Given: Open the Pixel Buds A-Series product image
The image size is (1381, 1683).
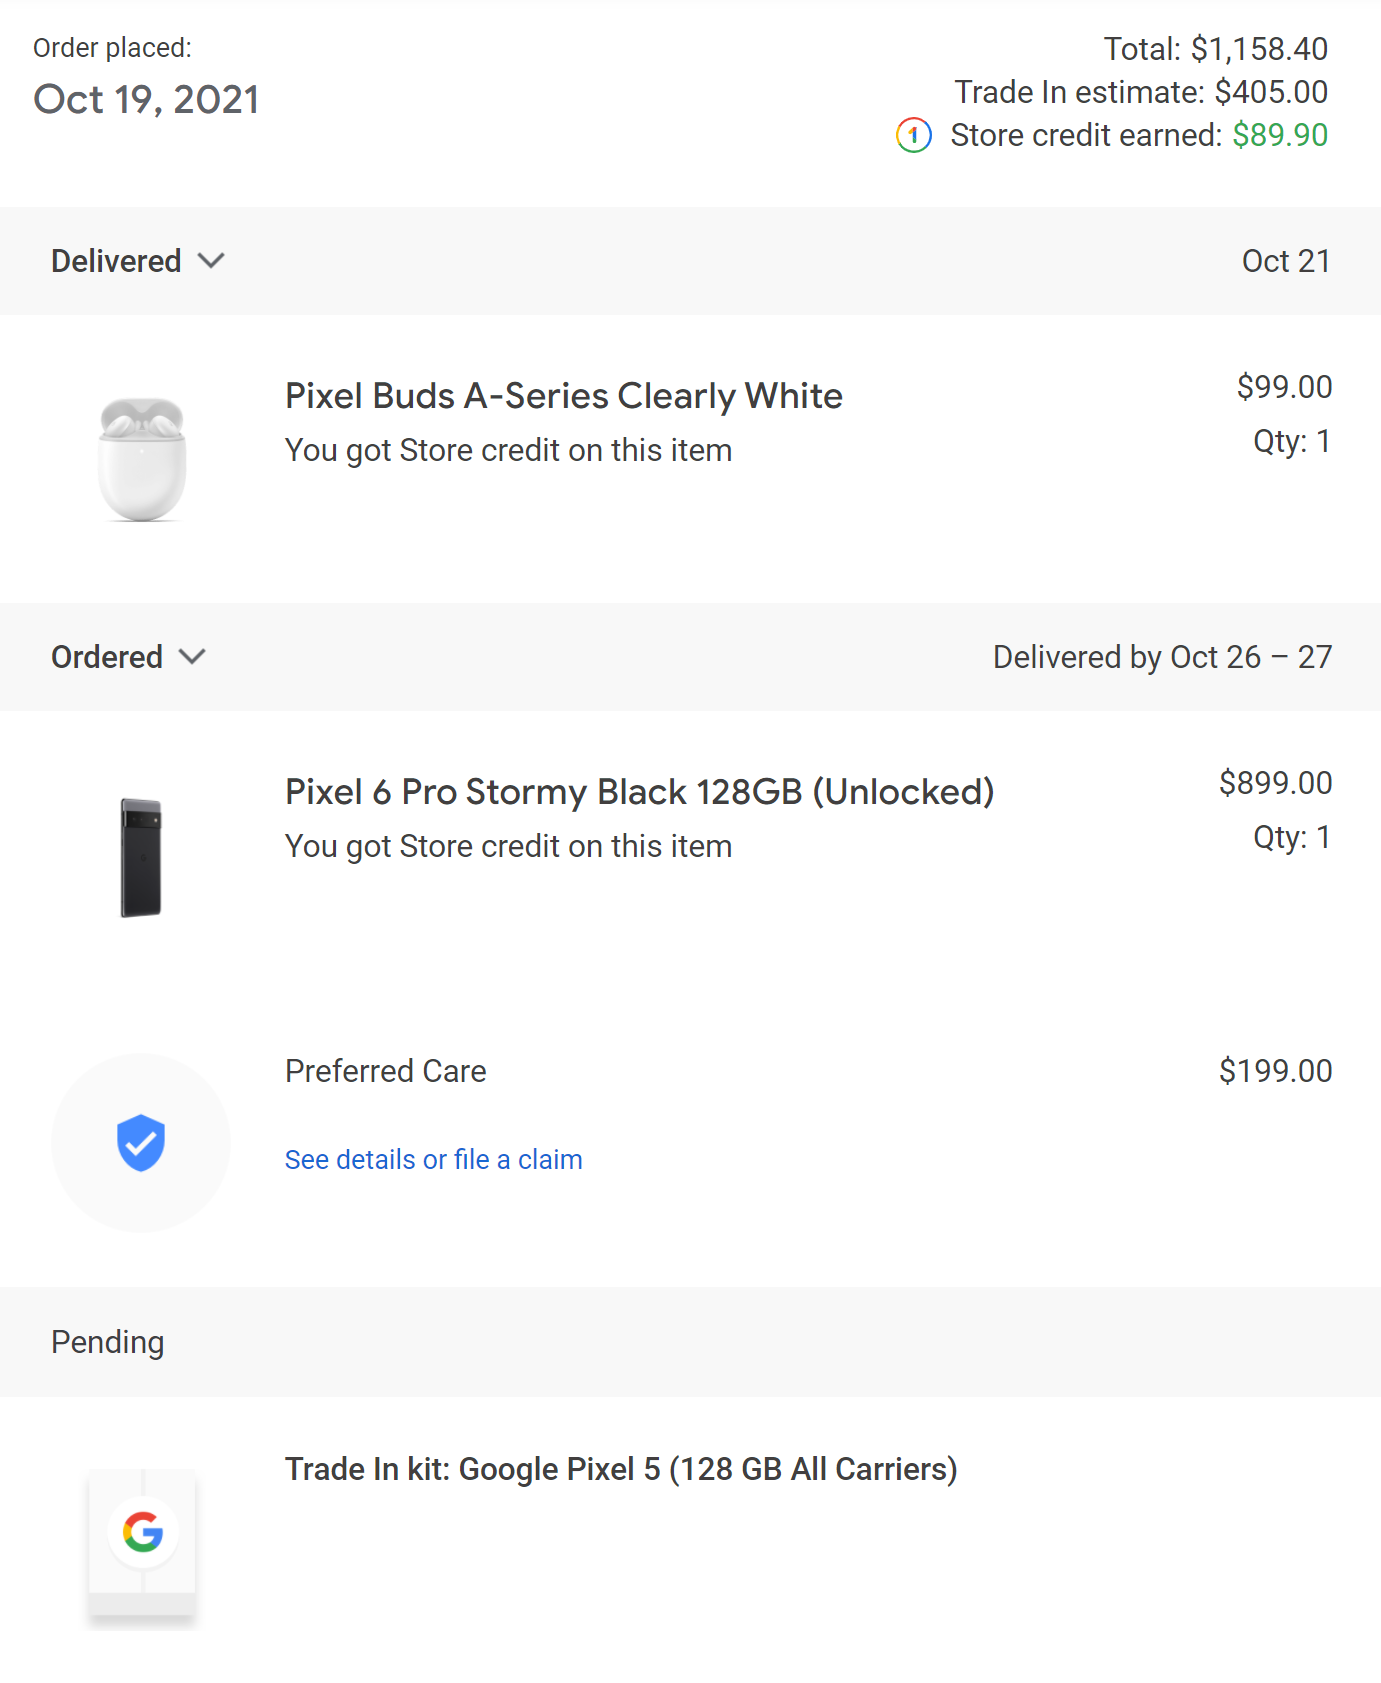Looking at the screenshot, I should point(142,458).
